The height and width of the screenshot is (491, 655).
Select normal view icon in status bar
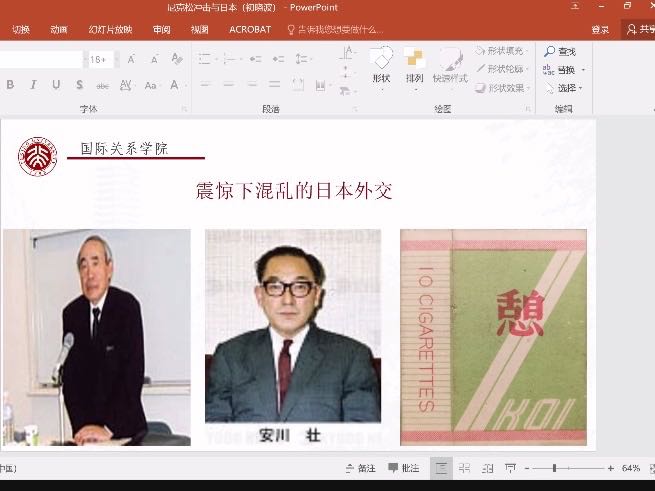(441, 468)
